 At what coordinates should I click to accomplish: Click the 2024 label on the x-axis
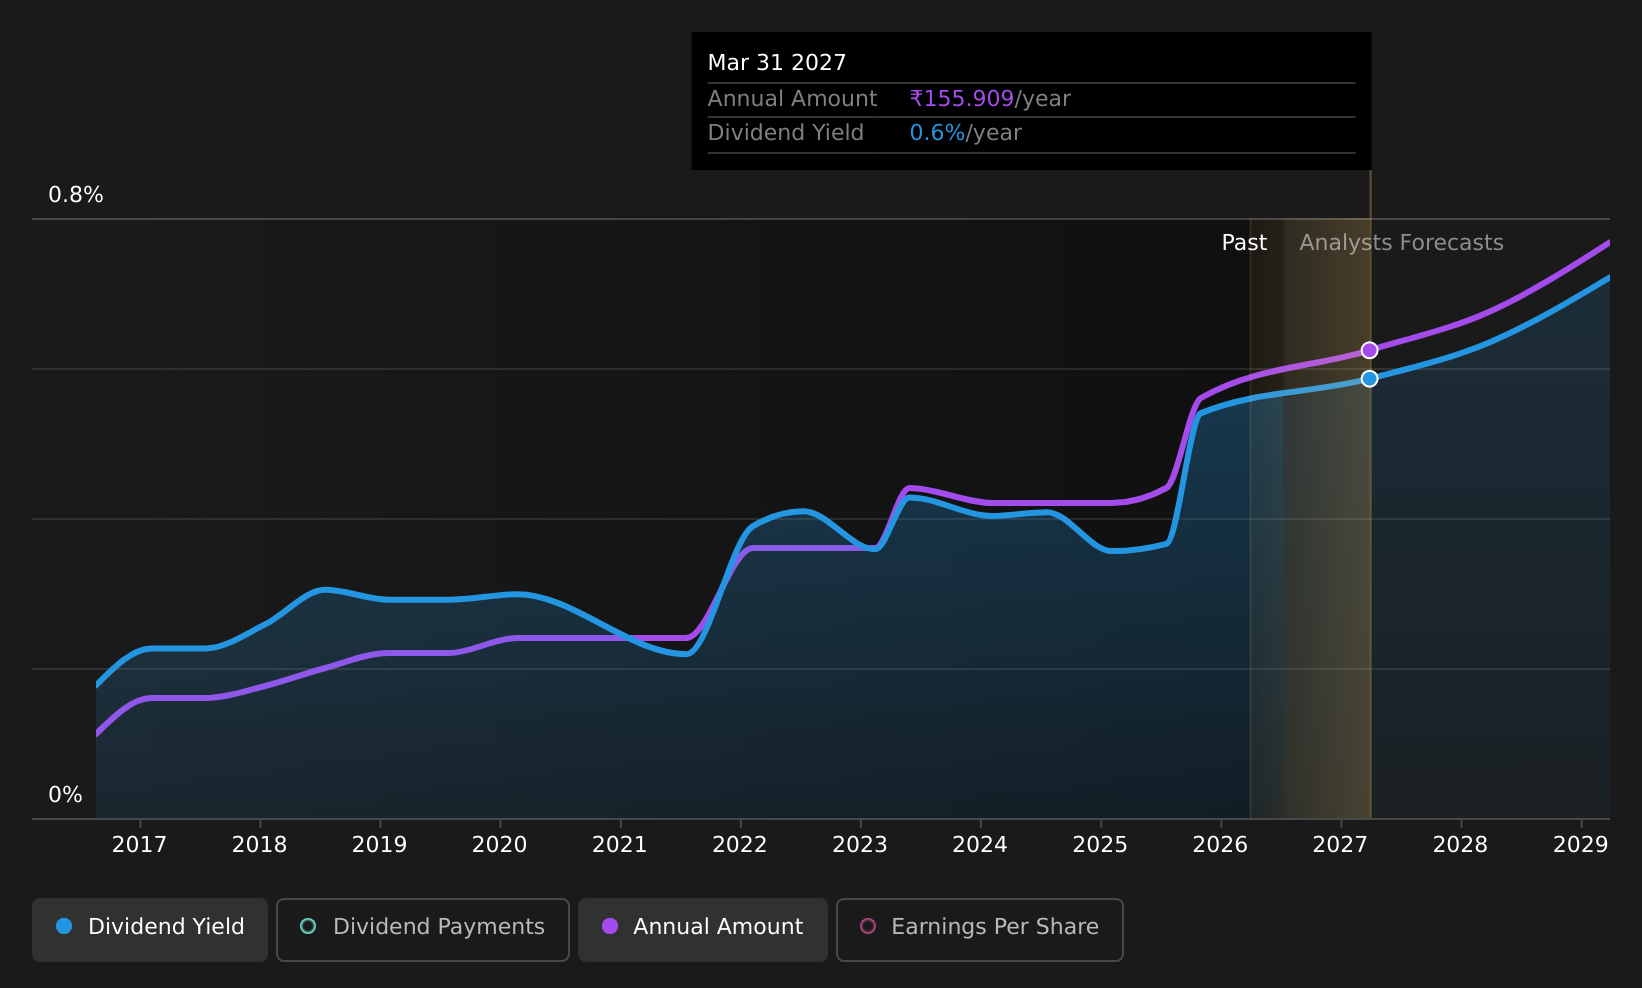pyautogui.click(x=980, y=845)
